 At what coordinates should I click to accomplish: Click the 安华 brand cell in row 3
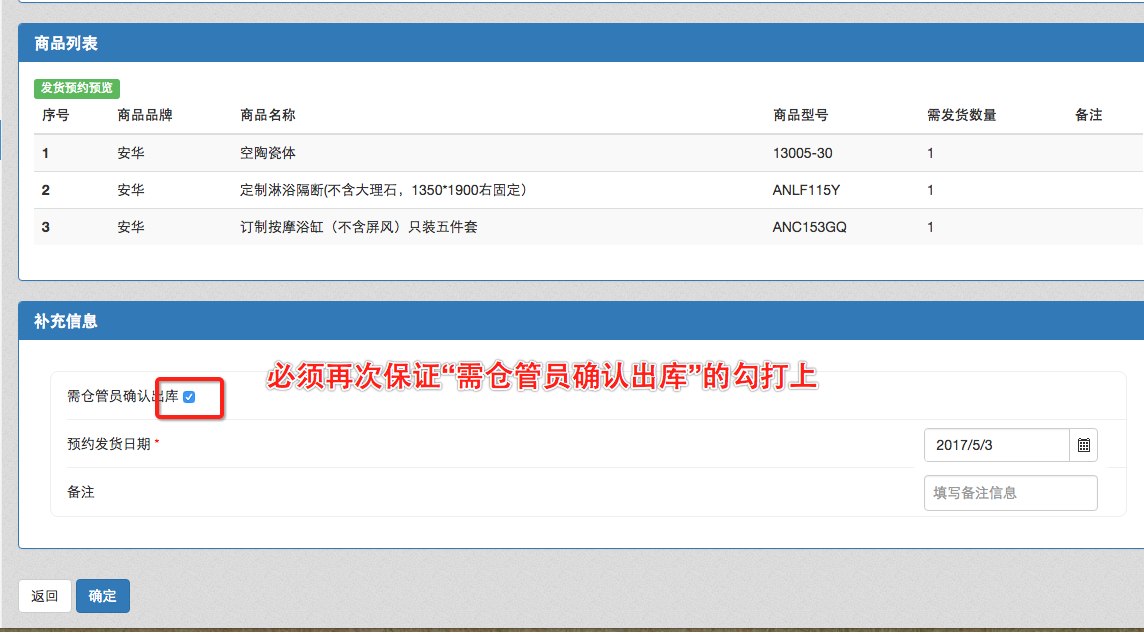[131, 227]
